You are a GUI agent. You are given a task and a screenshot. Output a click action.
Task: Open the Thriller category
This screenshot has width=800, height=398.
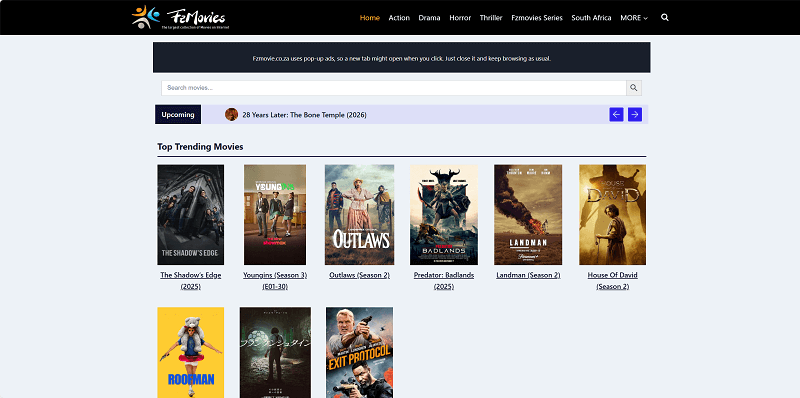[x=491, y=18]
